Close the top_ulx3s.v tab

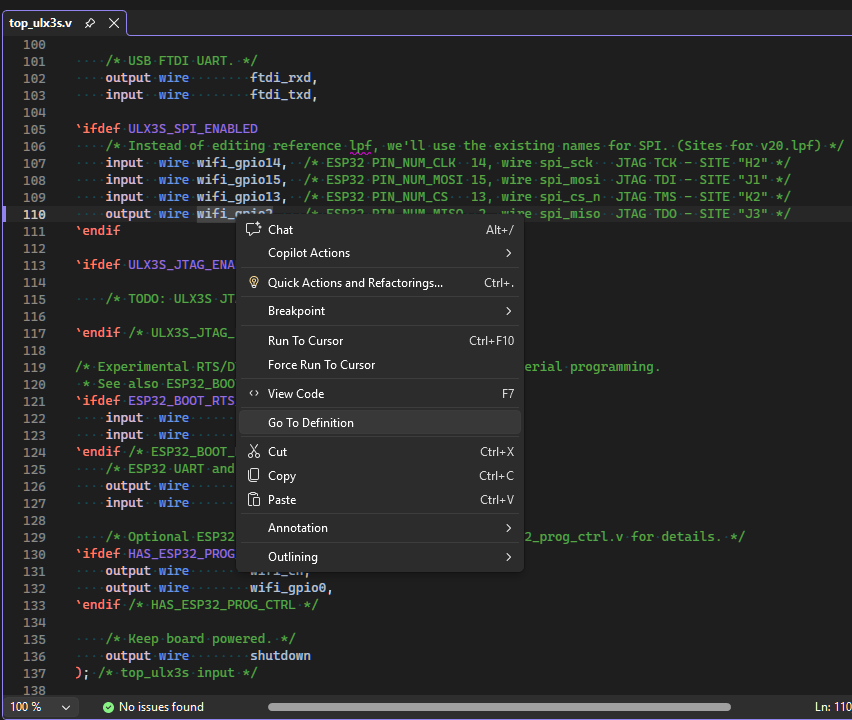[114, 23]
